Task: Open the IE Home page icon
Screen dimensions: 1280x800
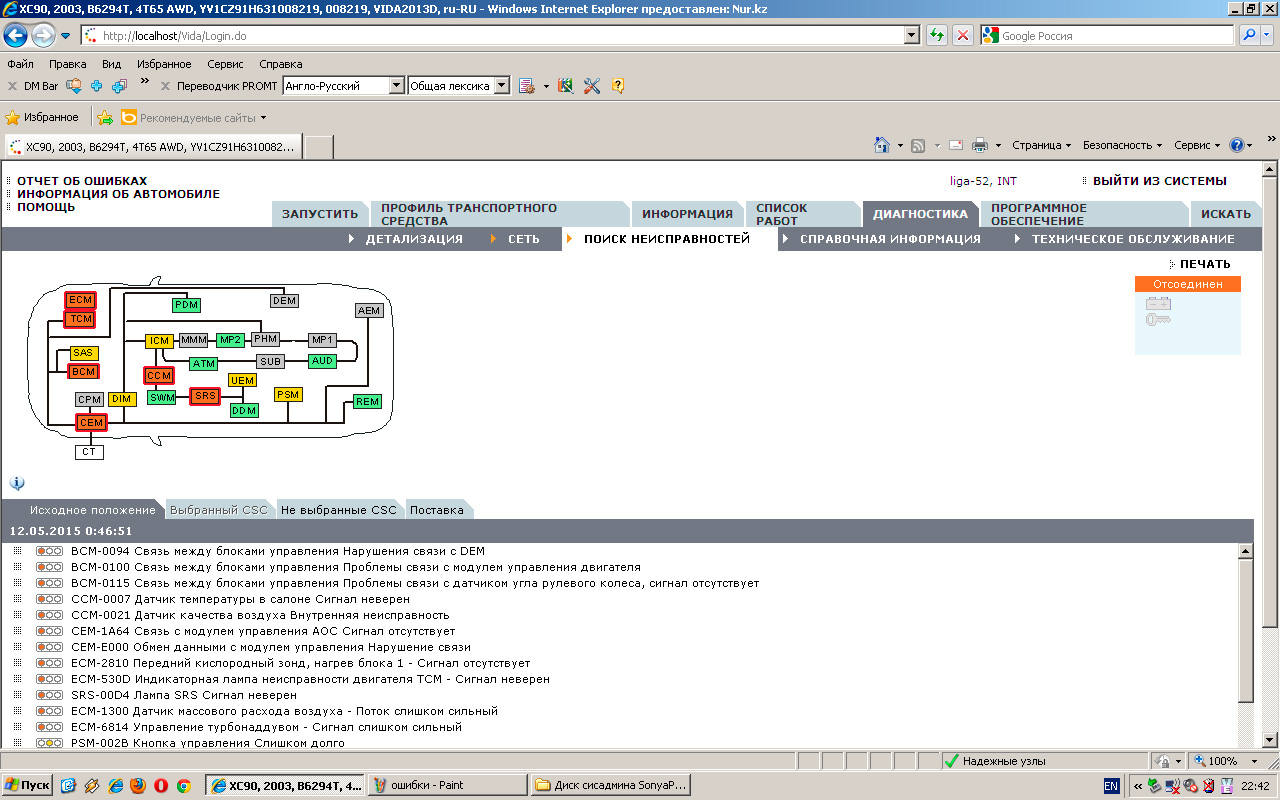Action: coord(881,145)
